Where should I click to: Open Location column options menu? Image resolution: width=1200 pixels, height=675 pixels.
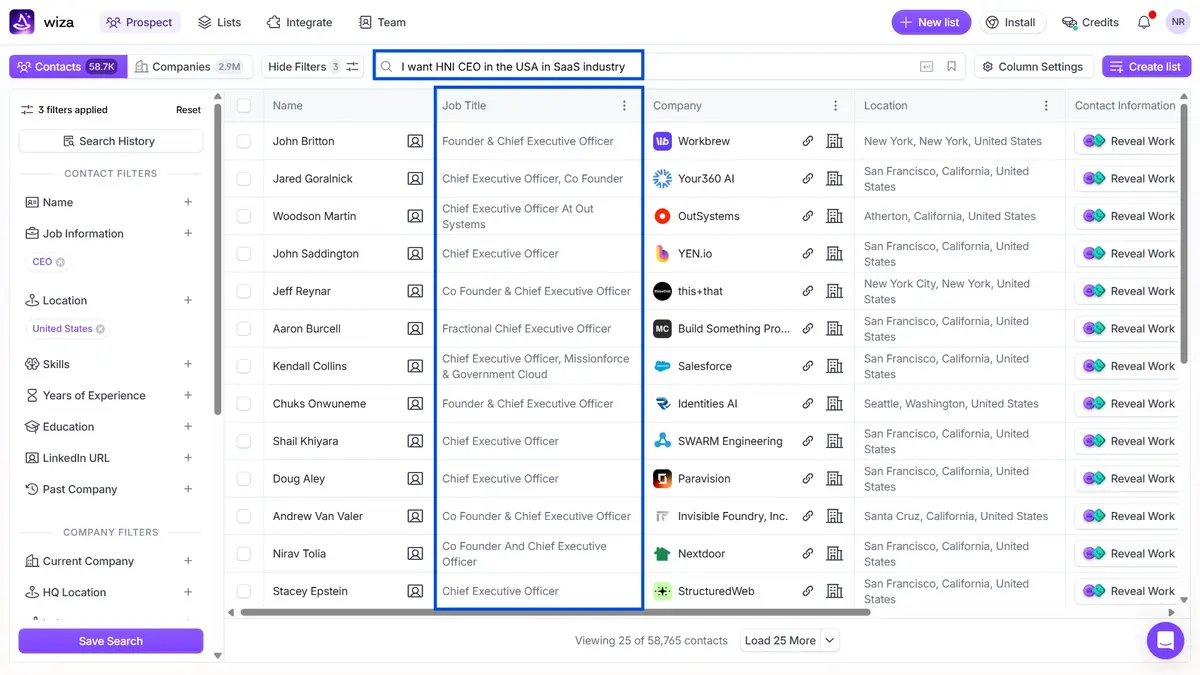tap(1047, 106)
